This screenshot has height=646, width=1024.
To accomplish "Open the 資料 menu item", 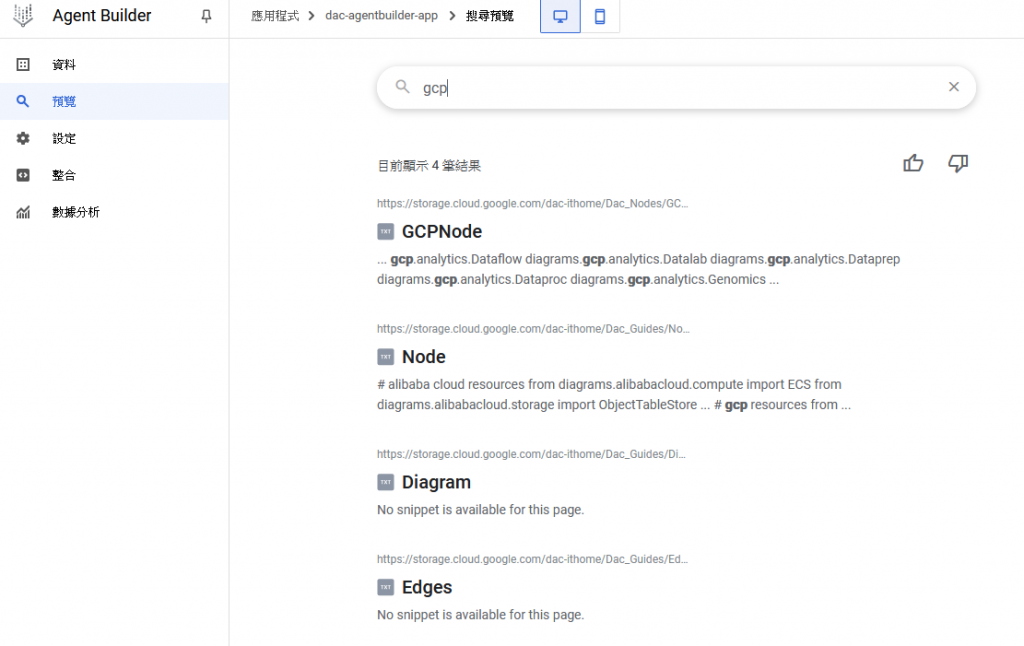I will pyautogui.click(x=114, y=65).
